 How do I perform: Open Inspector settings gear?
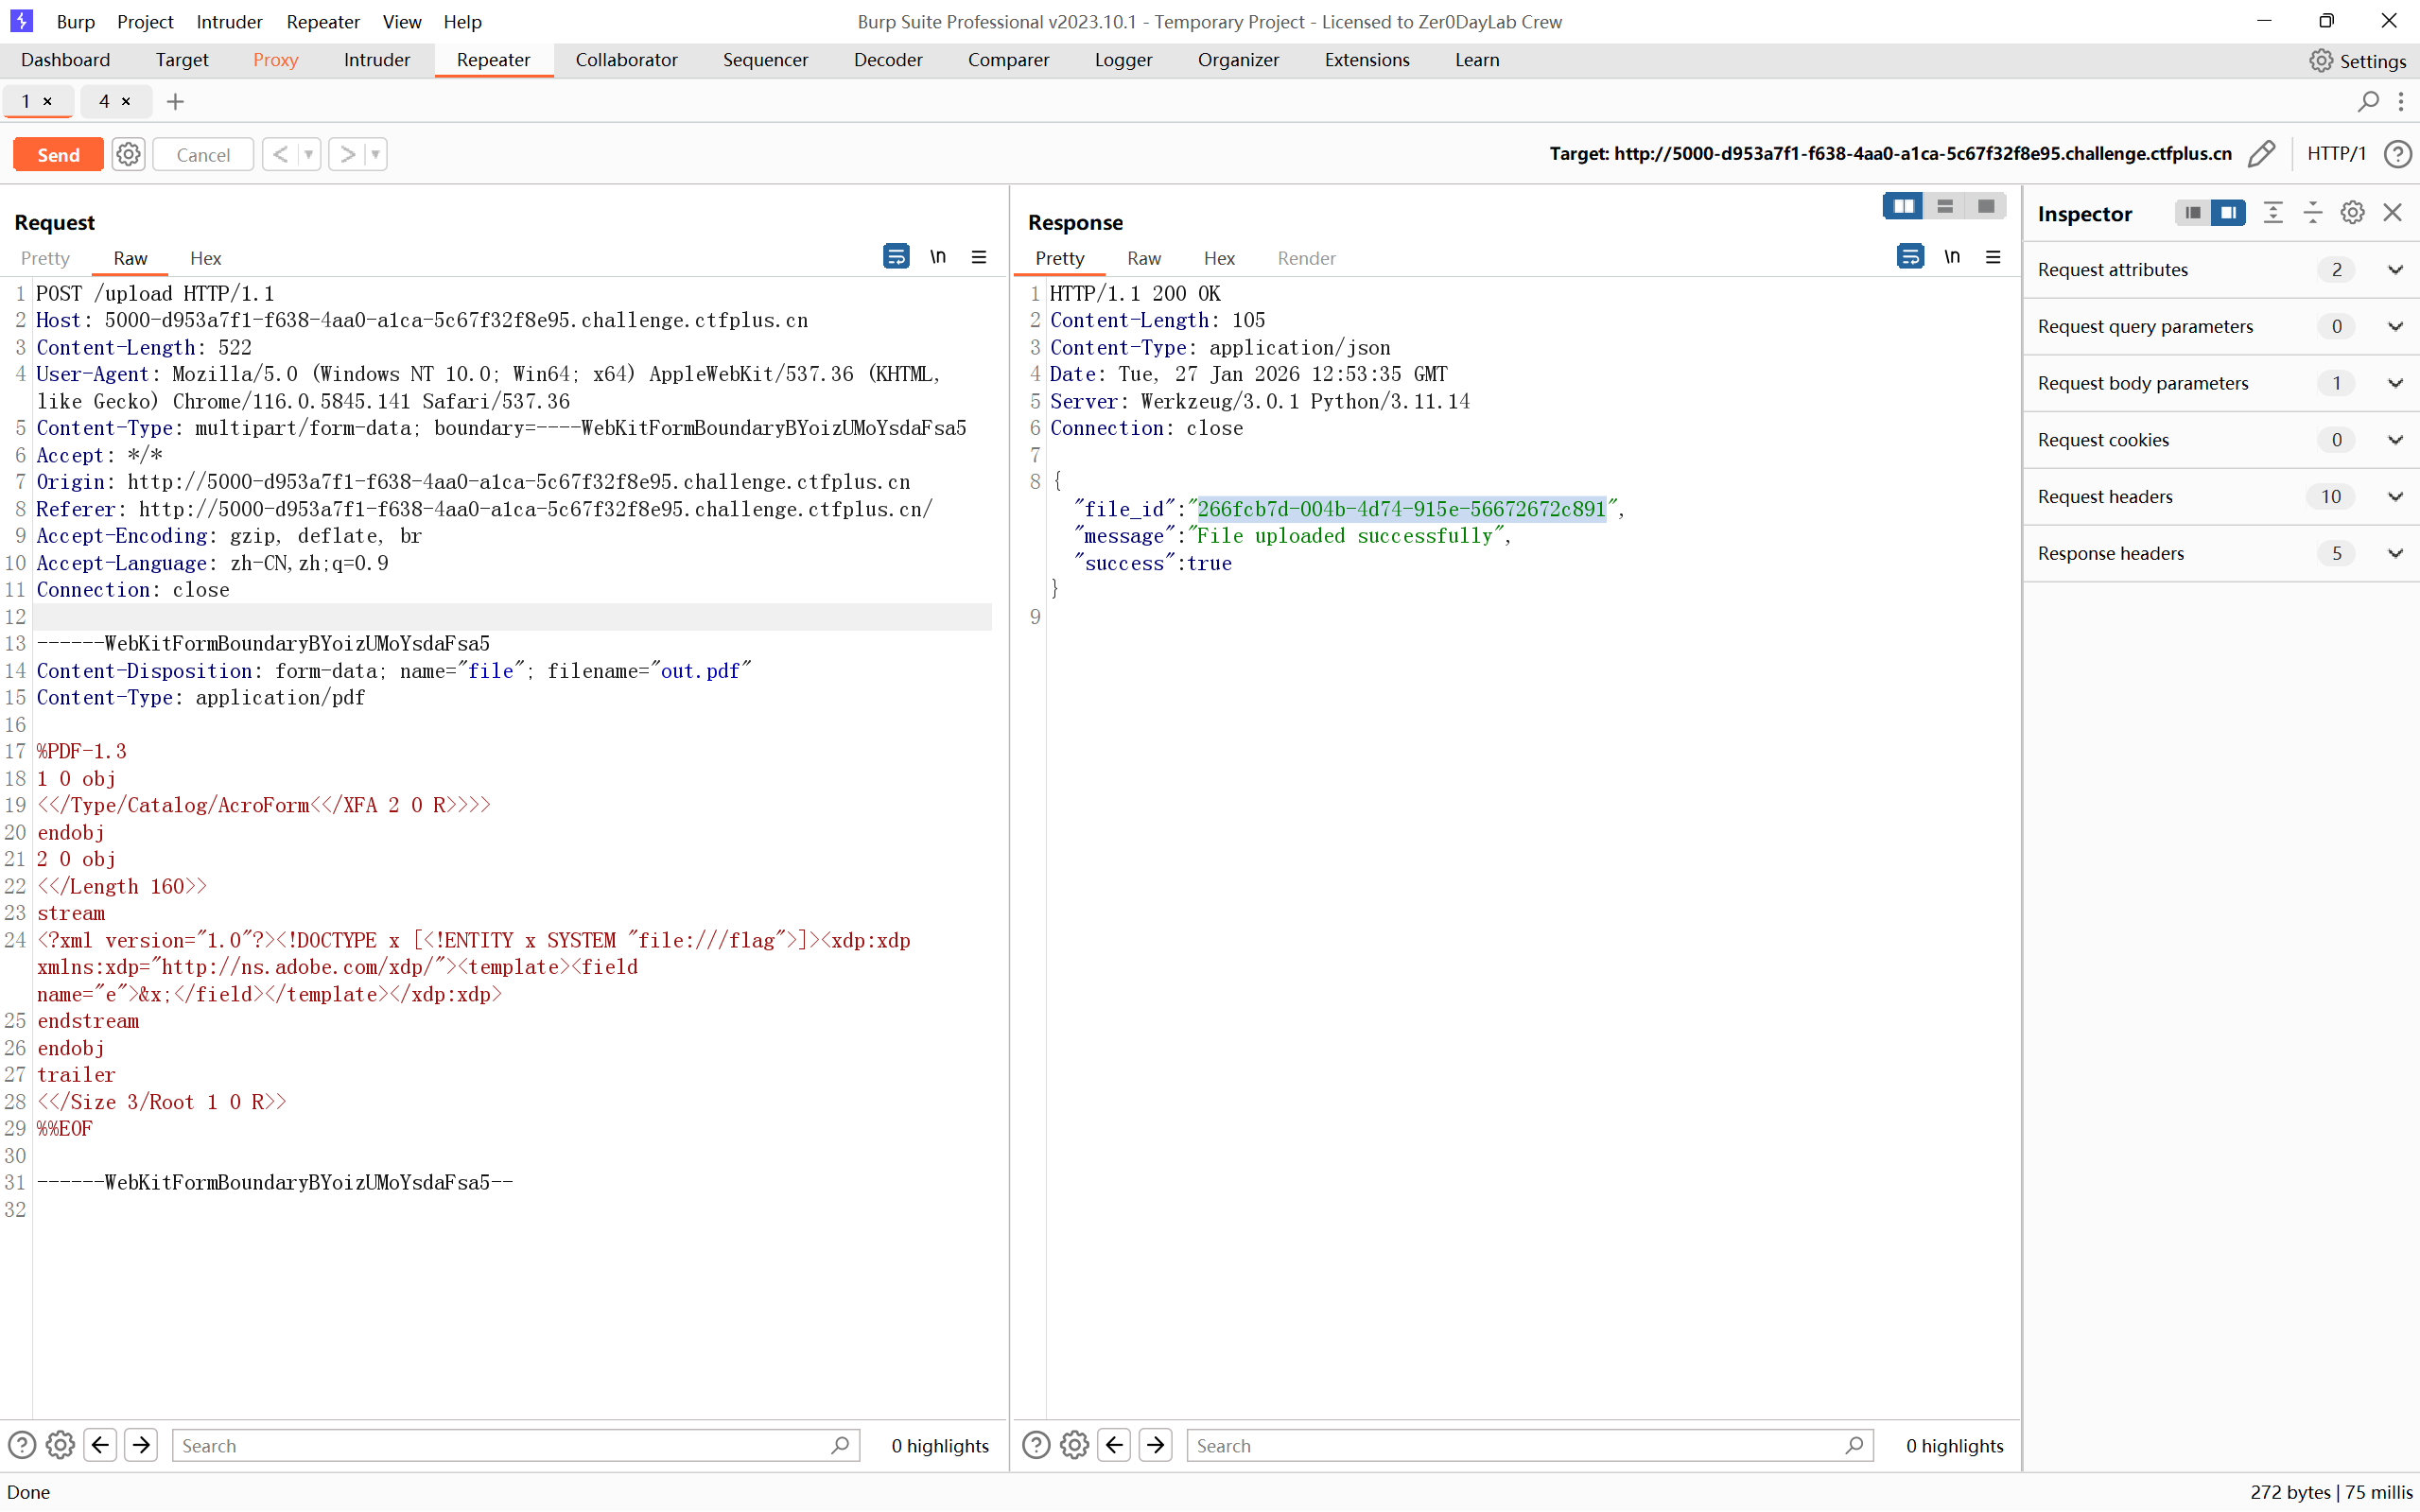tap(2352, 212)
